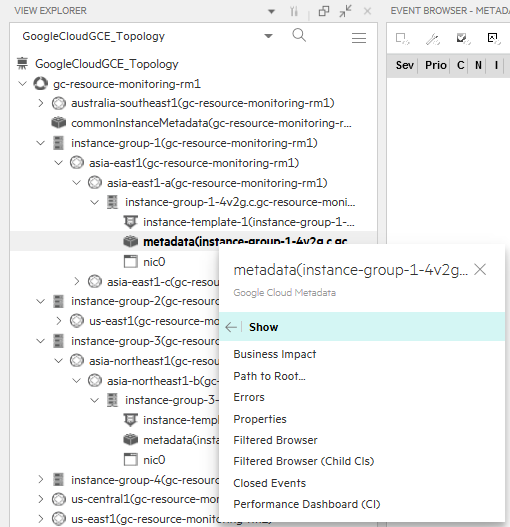Viewport: 510px width, 527px height.
Task: Pop out the View Explorer panel
Action: (323, 11)
